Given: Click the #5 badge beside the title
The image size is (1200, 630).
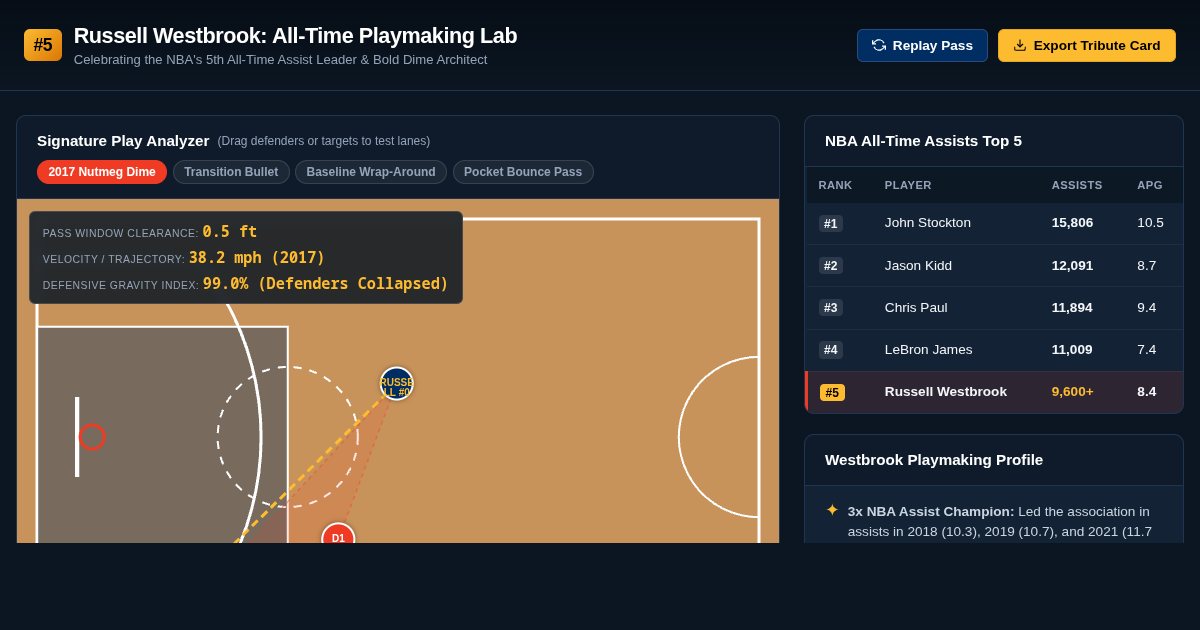Looking at the screenshot, I should 43,45.
